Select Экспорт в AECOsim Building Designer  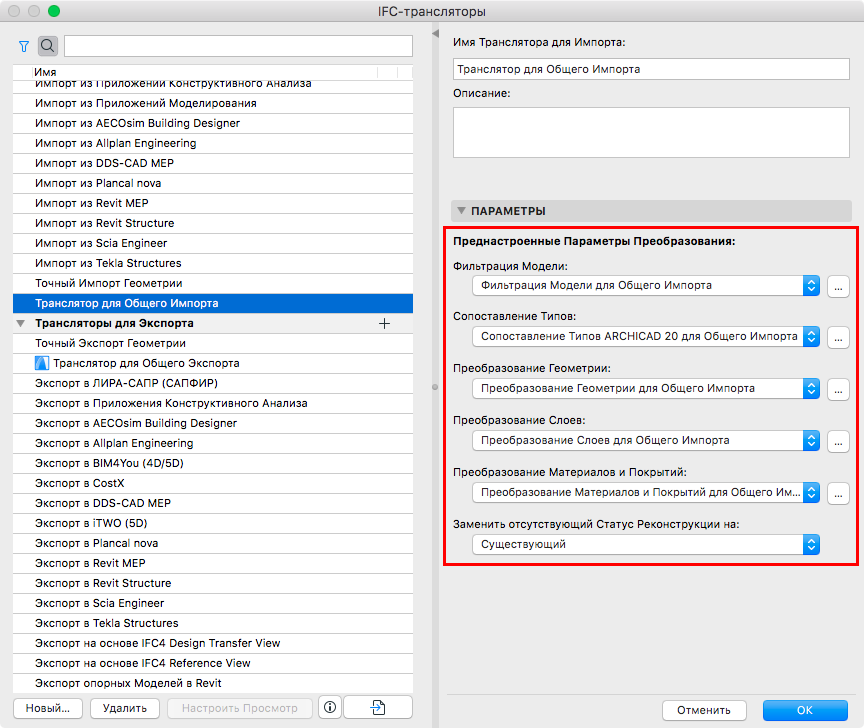tap(213, 423)
